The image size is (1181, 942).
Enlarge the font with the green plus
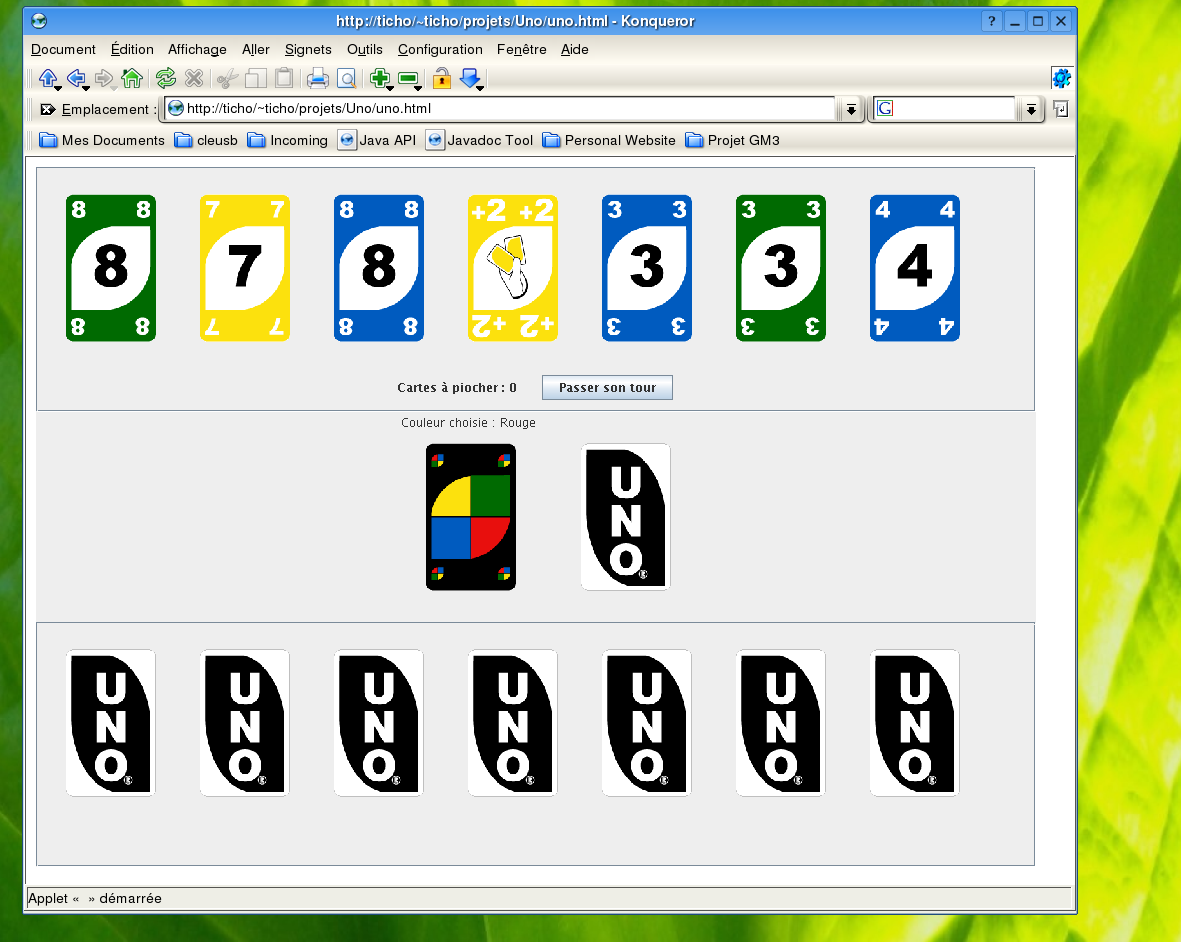(380, 78)
